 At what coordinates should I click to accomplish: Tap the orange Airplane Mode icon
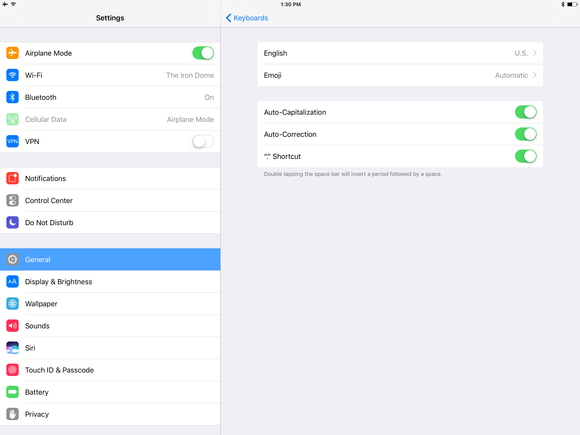[x=13, y=53]
